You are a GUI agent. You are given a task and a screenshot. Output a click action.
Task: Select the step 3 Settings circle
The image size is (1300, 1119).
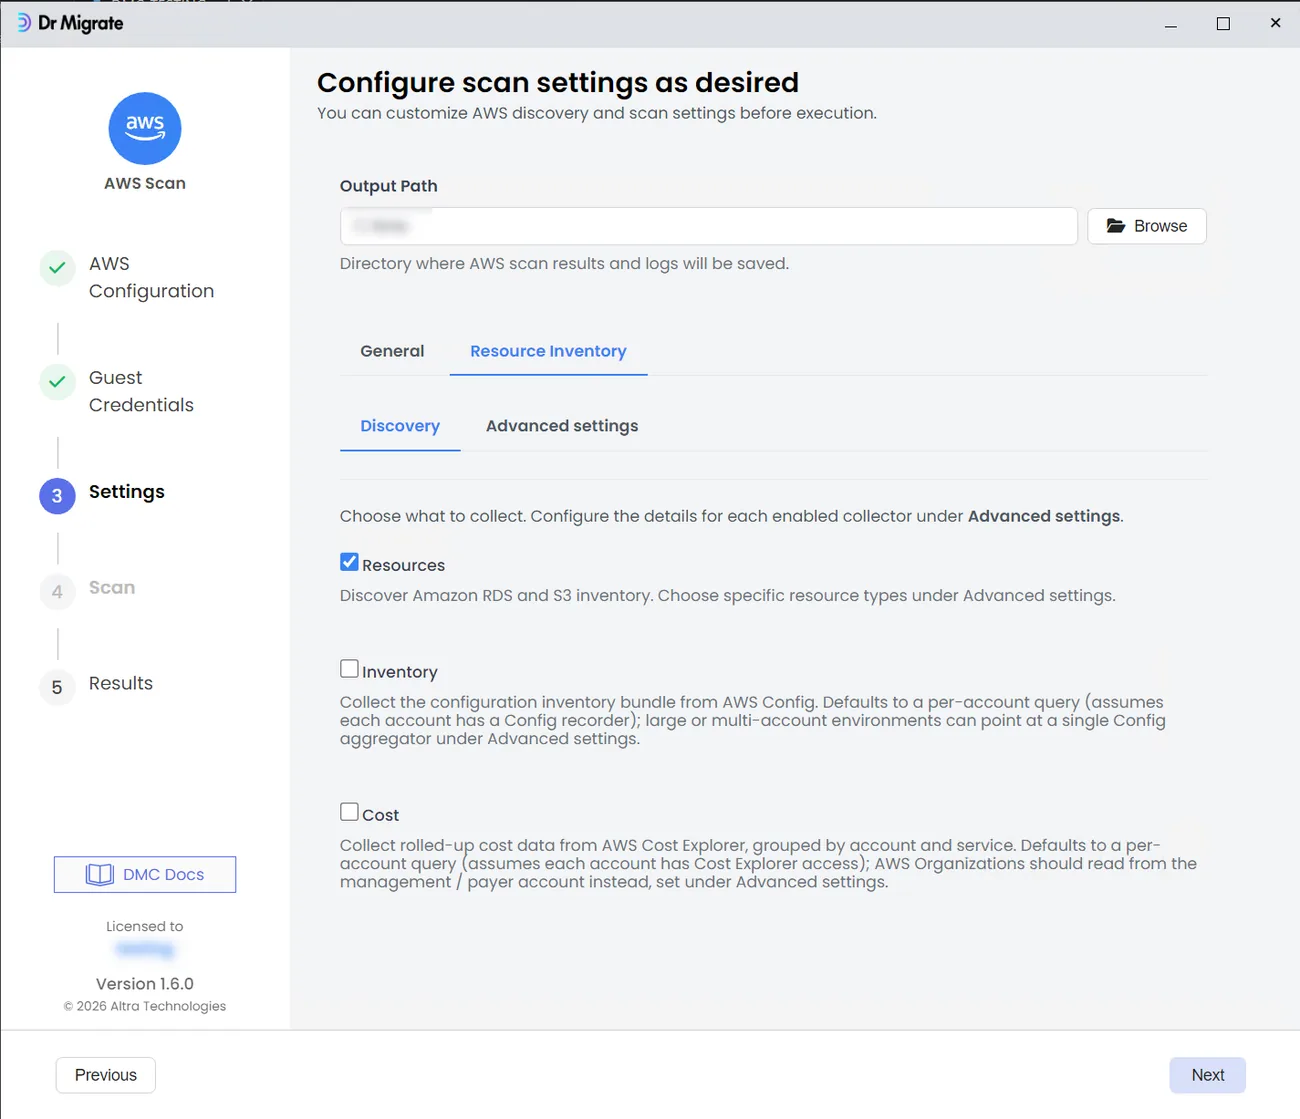(57, 496)
